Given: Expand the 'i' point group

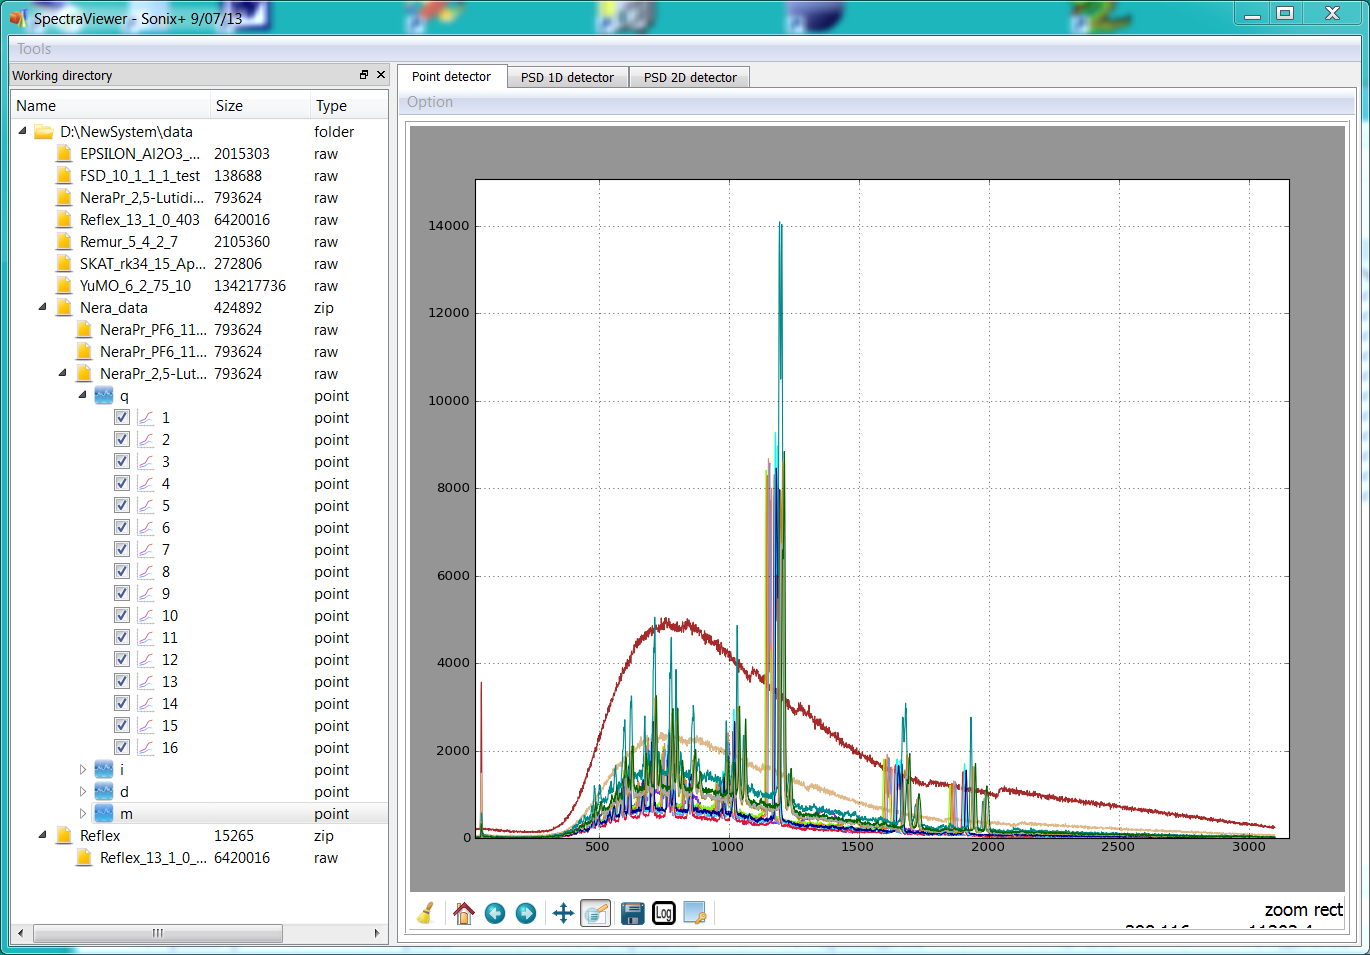Looking at the screenshot, I should (83, 770).
